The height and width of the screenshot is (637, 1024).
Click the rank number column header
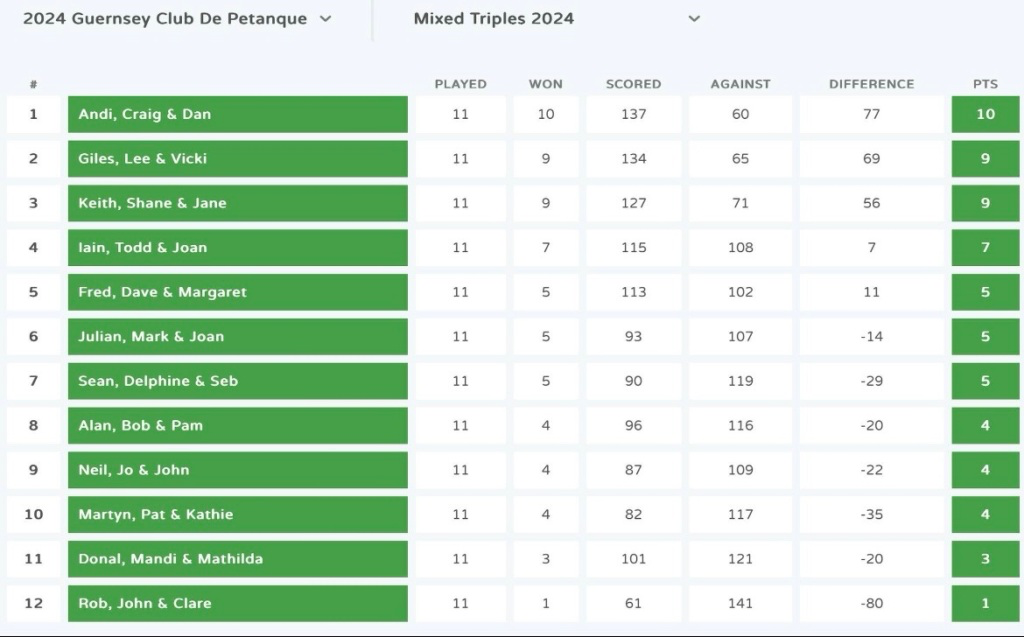coord(33,84)
